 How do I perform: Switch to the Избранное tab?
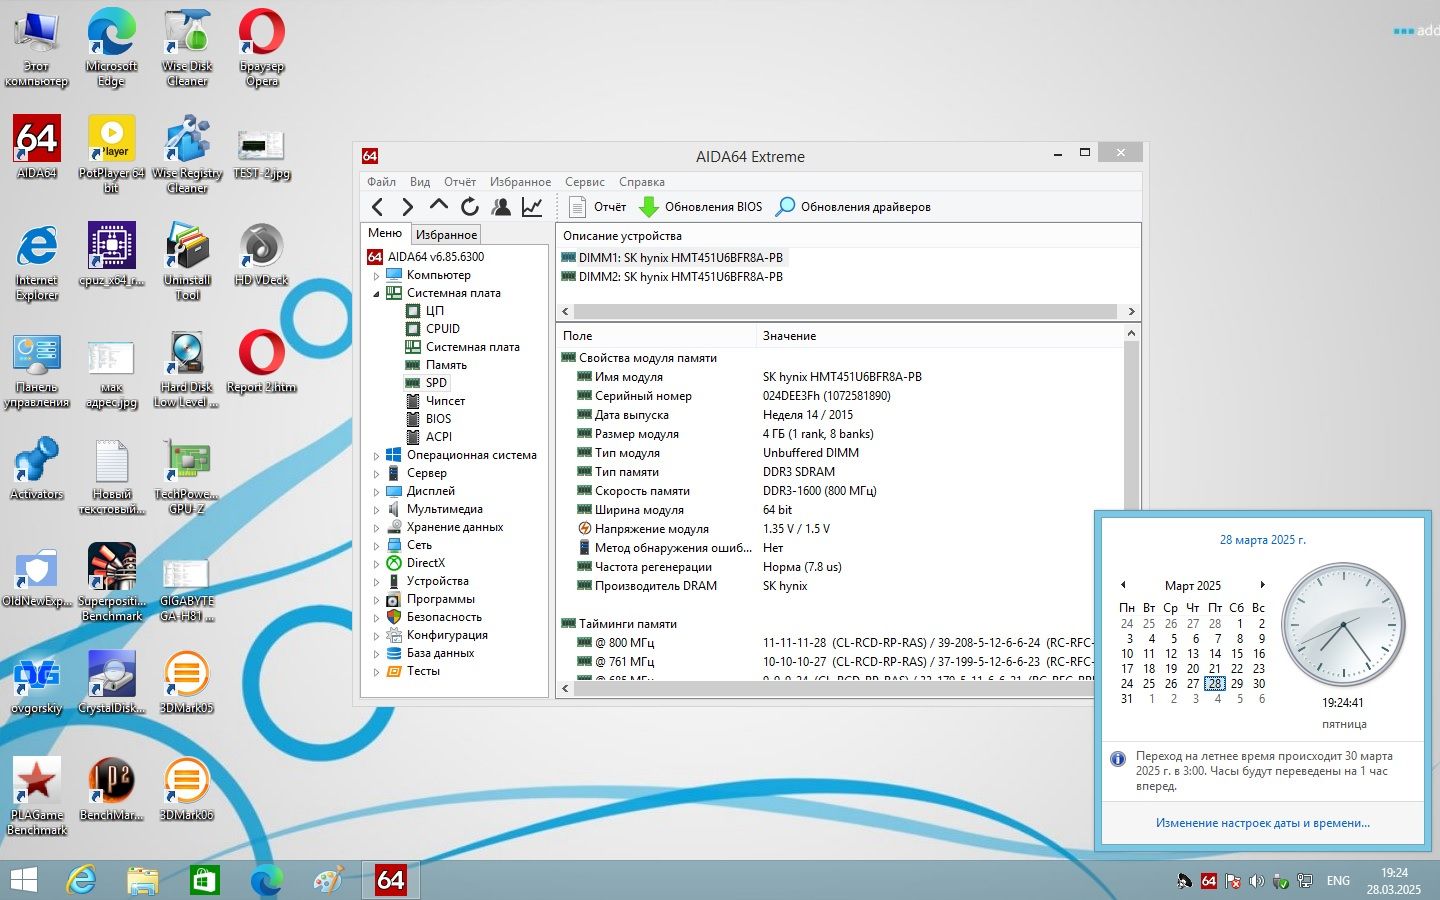[446, 235]
